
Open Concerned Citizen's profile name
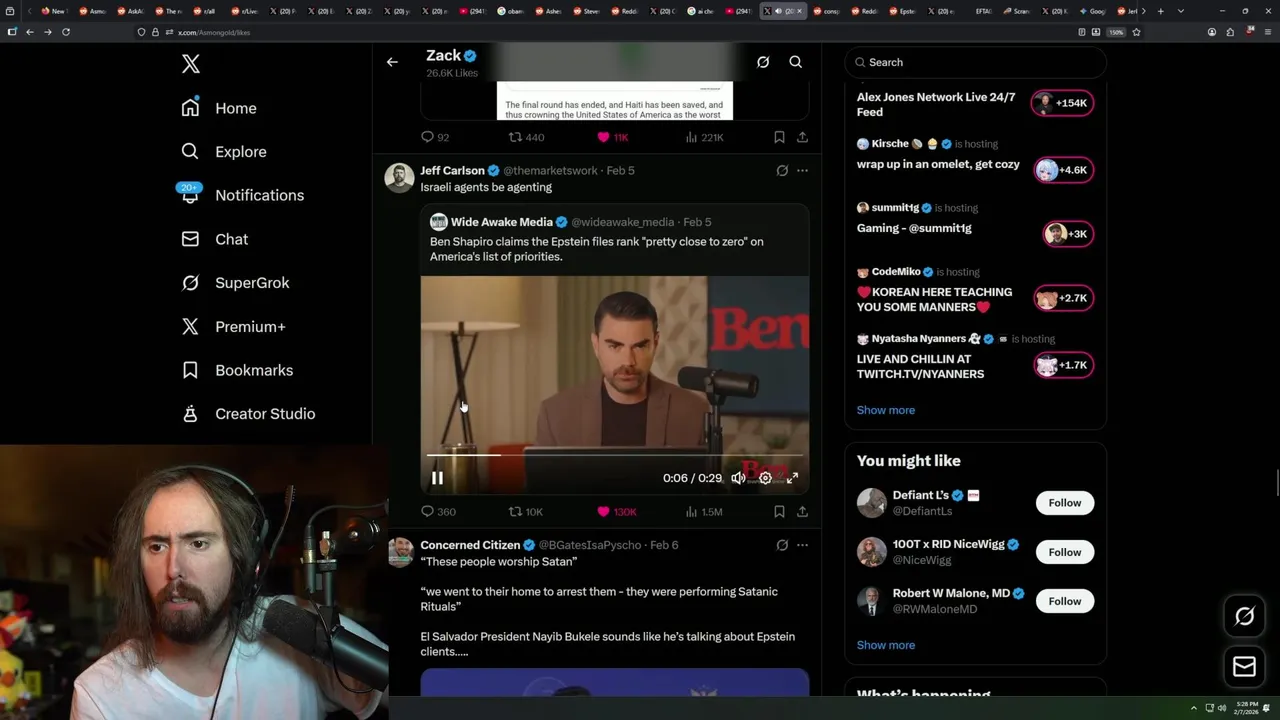[x=470, y=545]
